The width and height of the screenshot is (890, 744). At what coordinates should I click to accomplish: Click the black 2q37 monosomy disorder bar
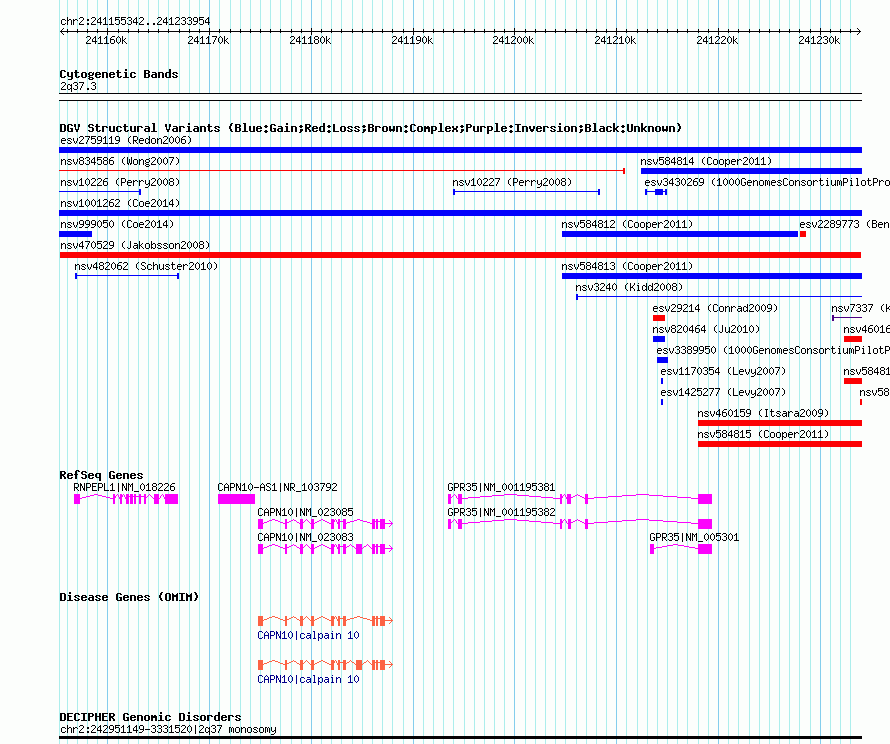pyautogui.click(x=460, y=738)
